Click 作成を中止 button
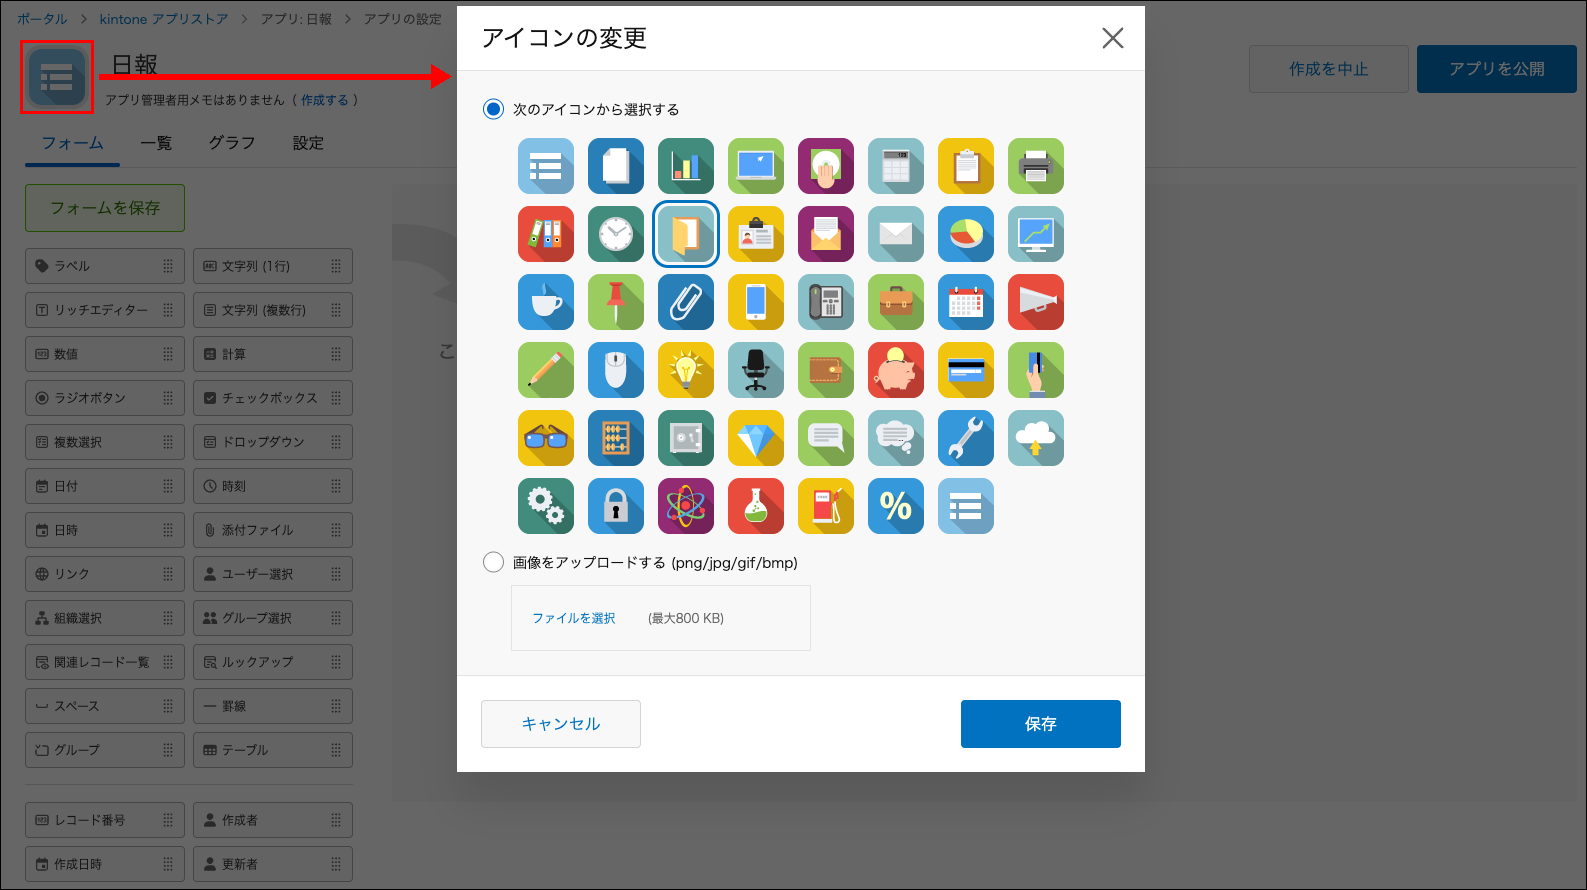This screenshot has height=890, width=1587. tap(1329, 69)
